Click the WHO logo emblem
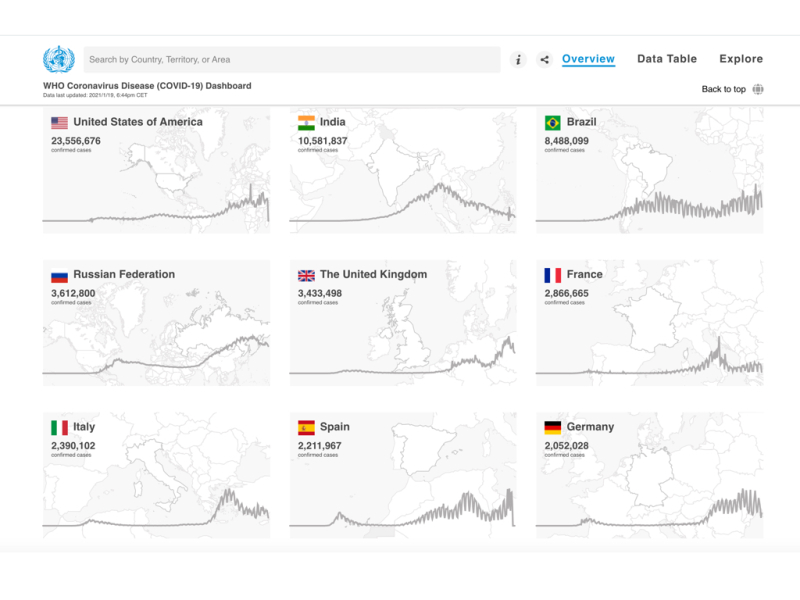 click(x=59, y=59)
